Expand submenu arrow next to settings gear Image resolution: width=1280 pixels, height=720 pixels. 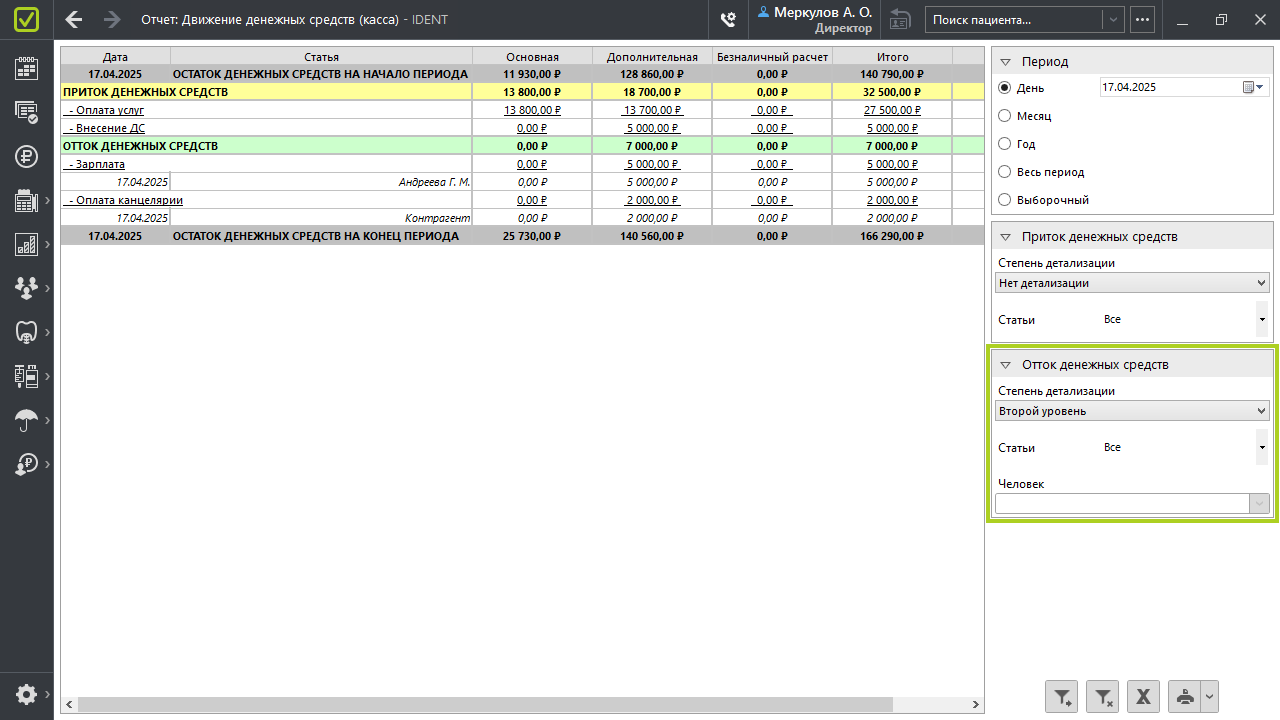47,694
